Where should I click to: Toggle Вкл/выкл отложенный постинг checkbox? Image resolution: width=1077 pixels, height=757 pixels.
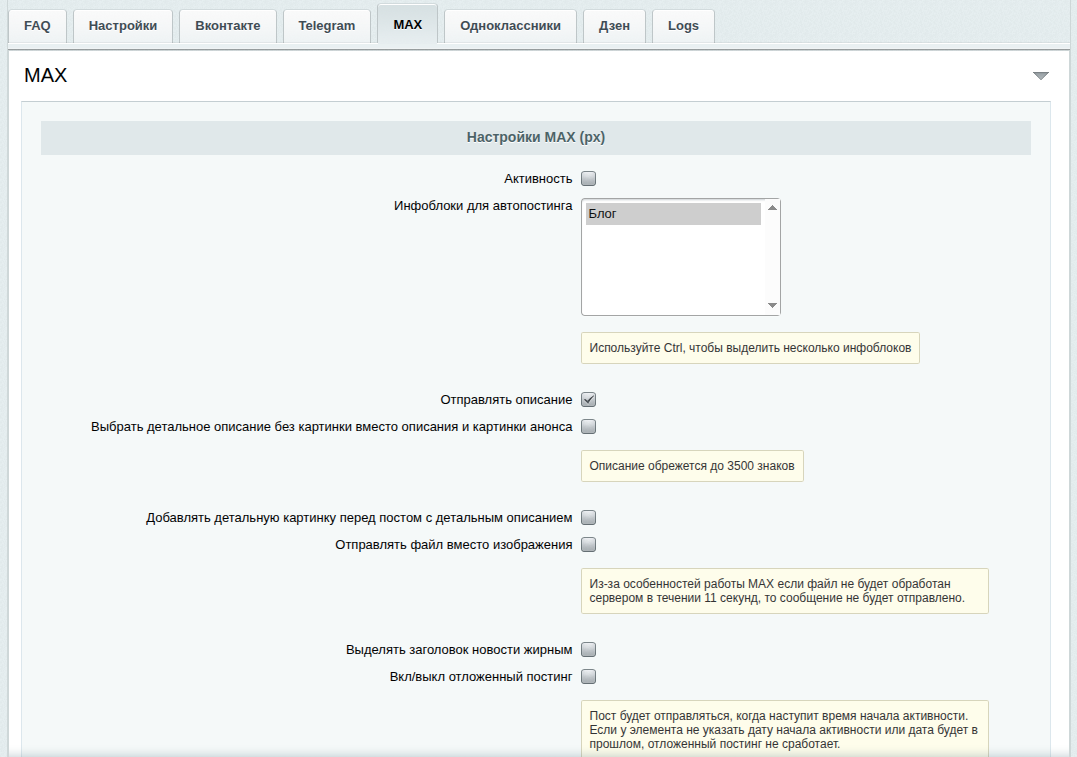coord(589,677)
